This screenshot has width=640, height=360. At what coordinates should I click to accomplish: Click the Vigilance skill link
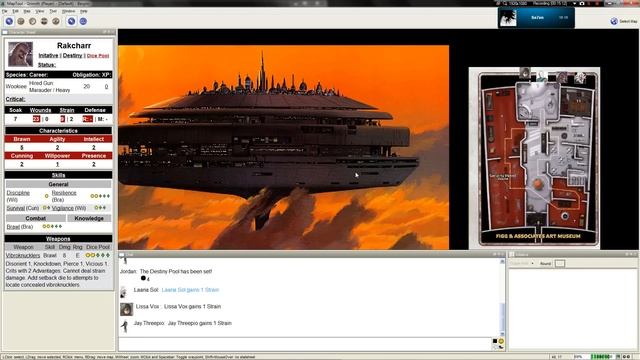click(62, 208)
